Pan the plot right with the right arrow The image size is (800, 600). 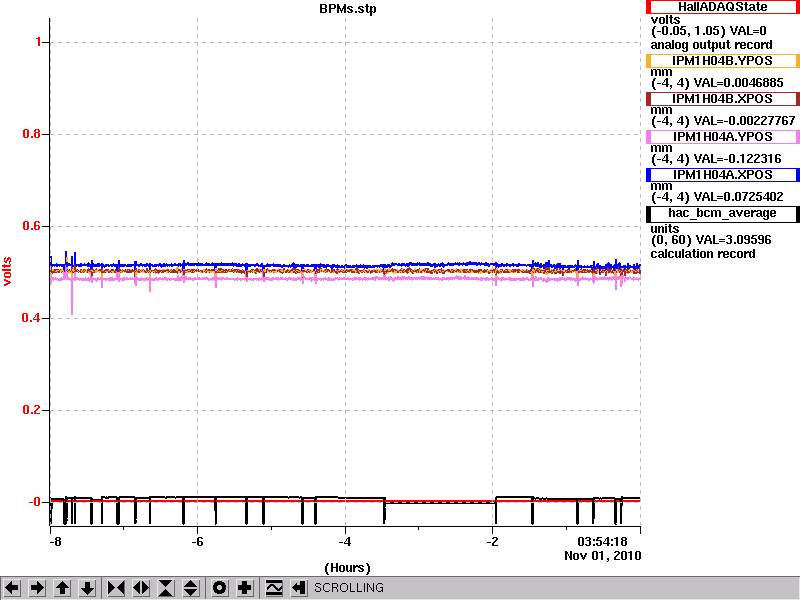point(37,588)
